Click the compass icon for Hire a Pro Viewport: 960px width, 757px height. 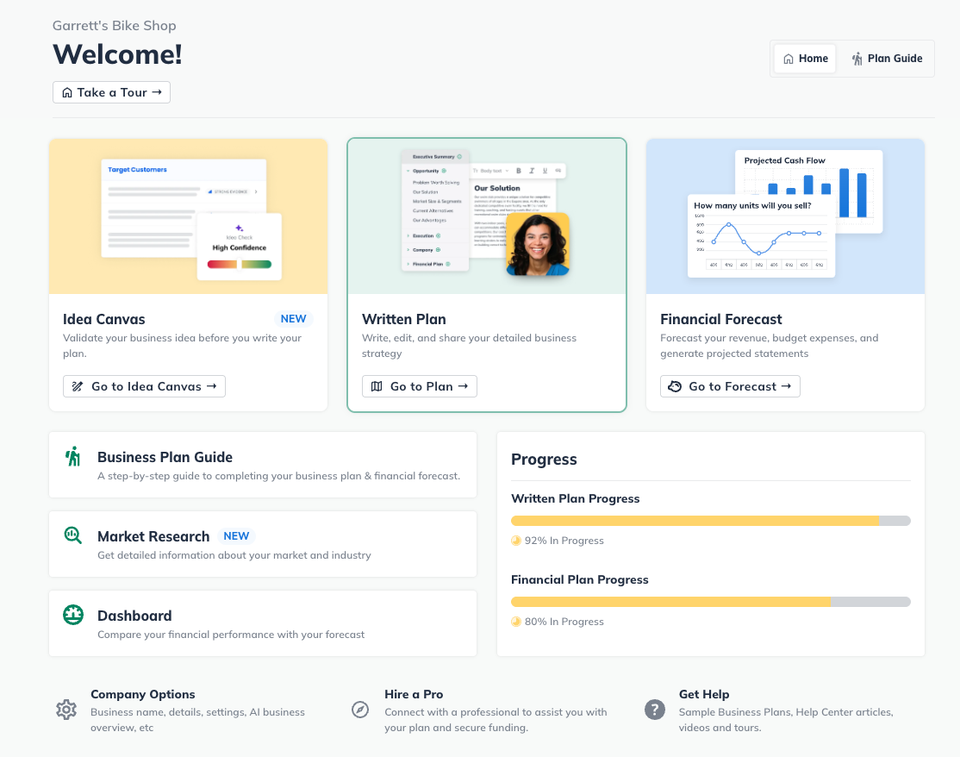coord(360,709)
